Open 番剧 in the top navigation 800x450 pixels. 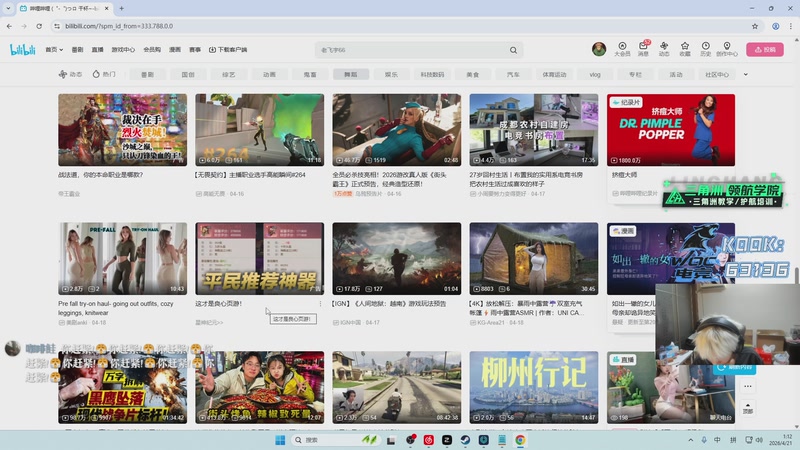(x=78, y=49)
